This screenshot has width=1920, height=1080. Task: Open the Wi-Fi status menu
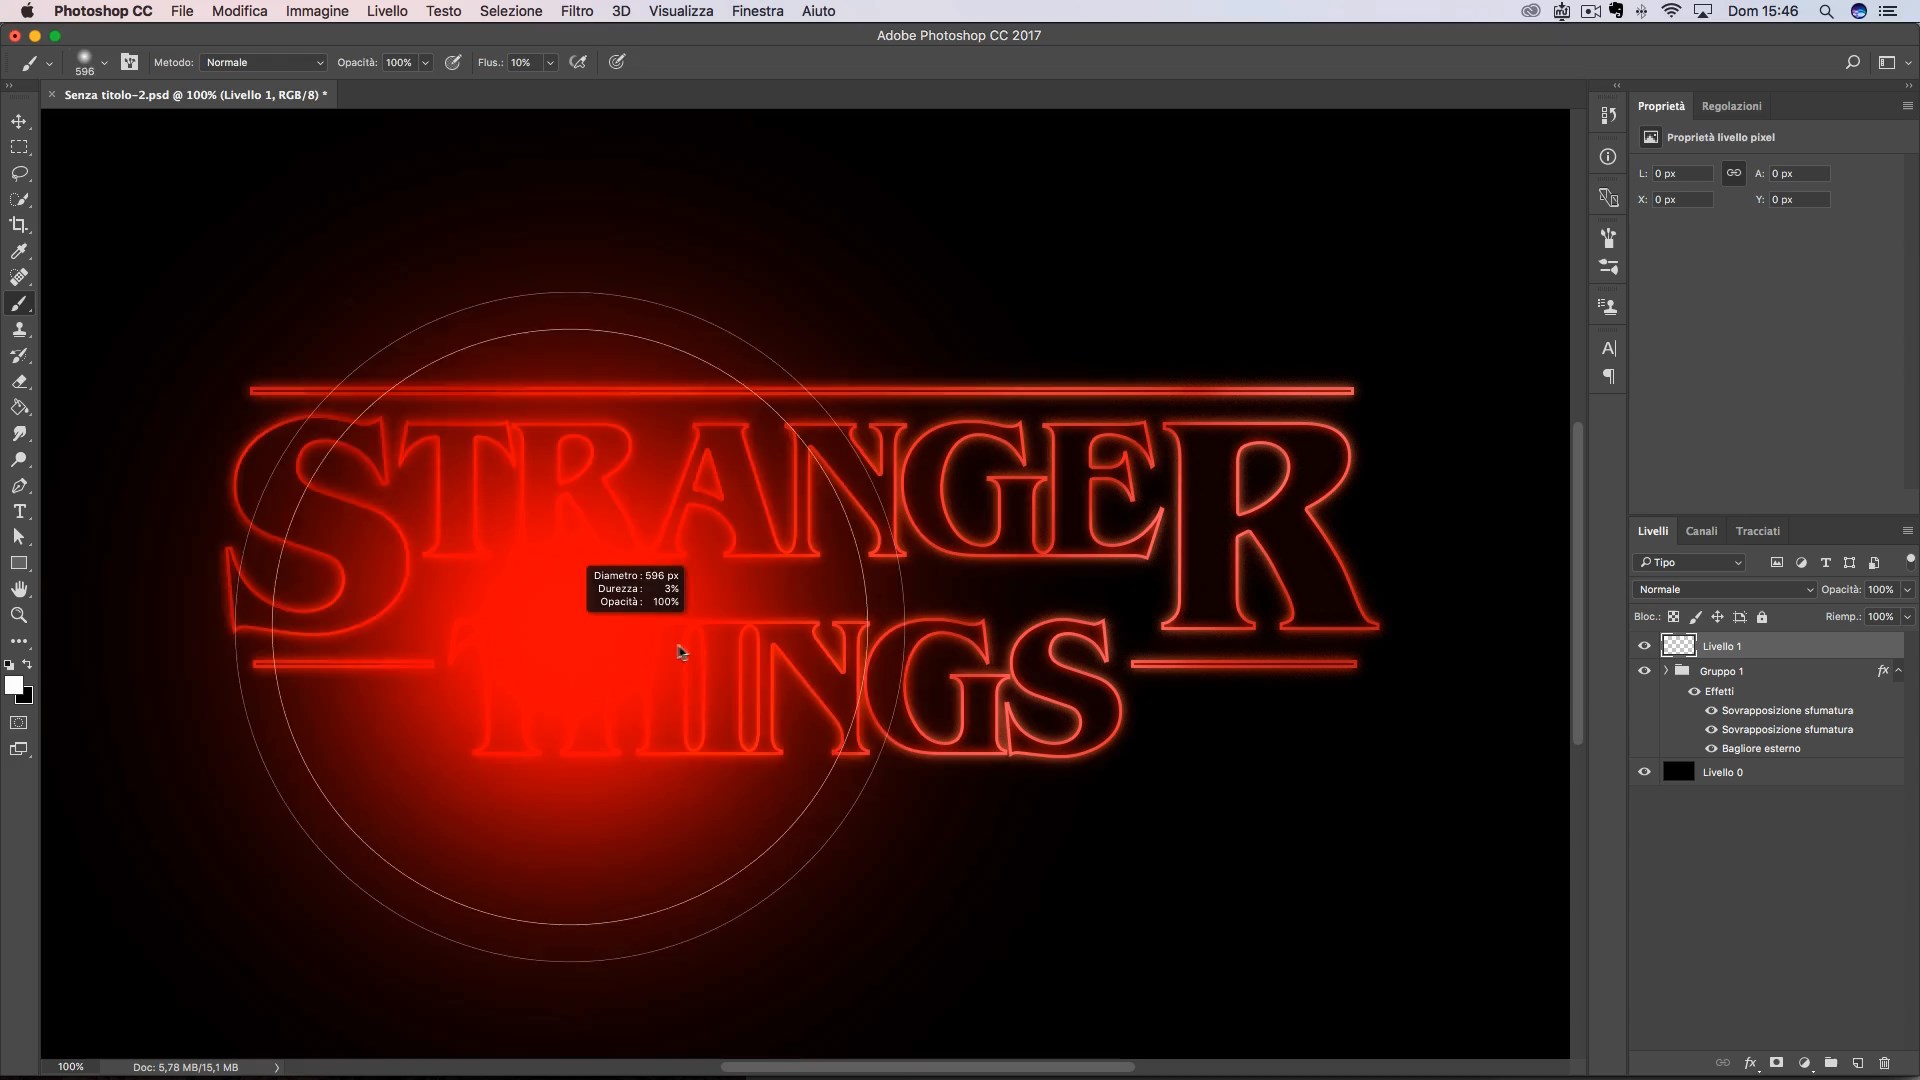(x=1671, y=11)
